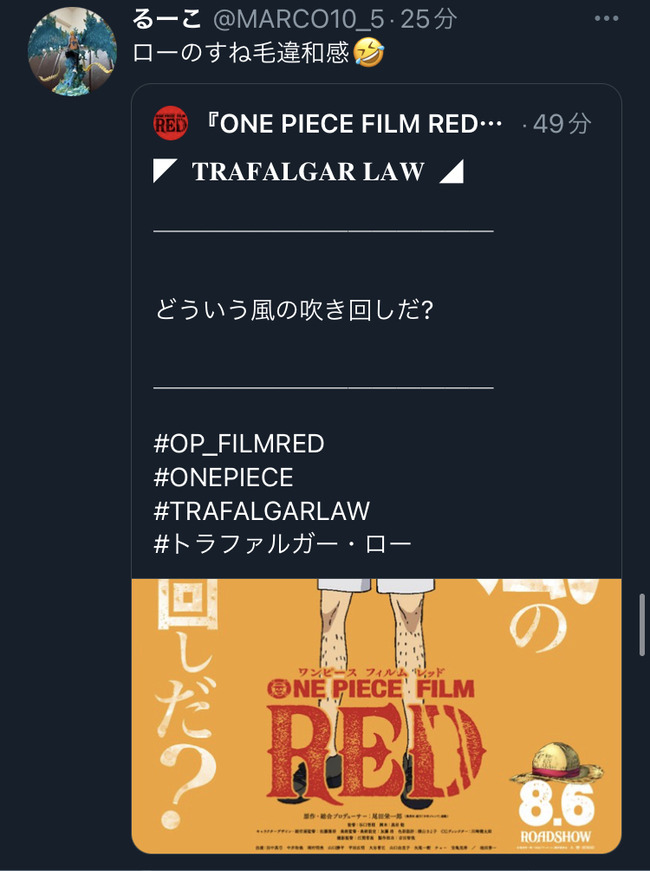Screen dimensions: 650x871
Task: Open the @MARCO10_5 handle
Action: [x=298, y=19]
